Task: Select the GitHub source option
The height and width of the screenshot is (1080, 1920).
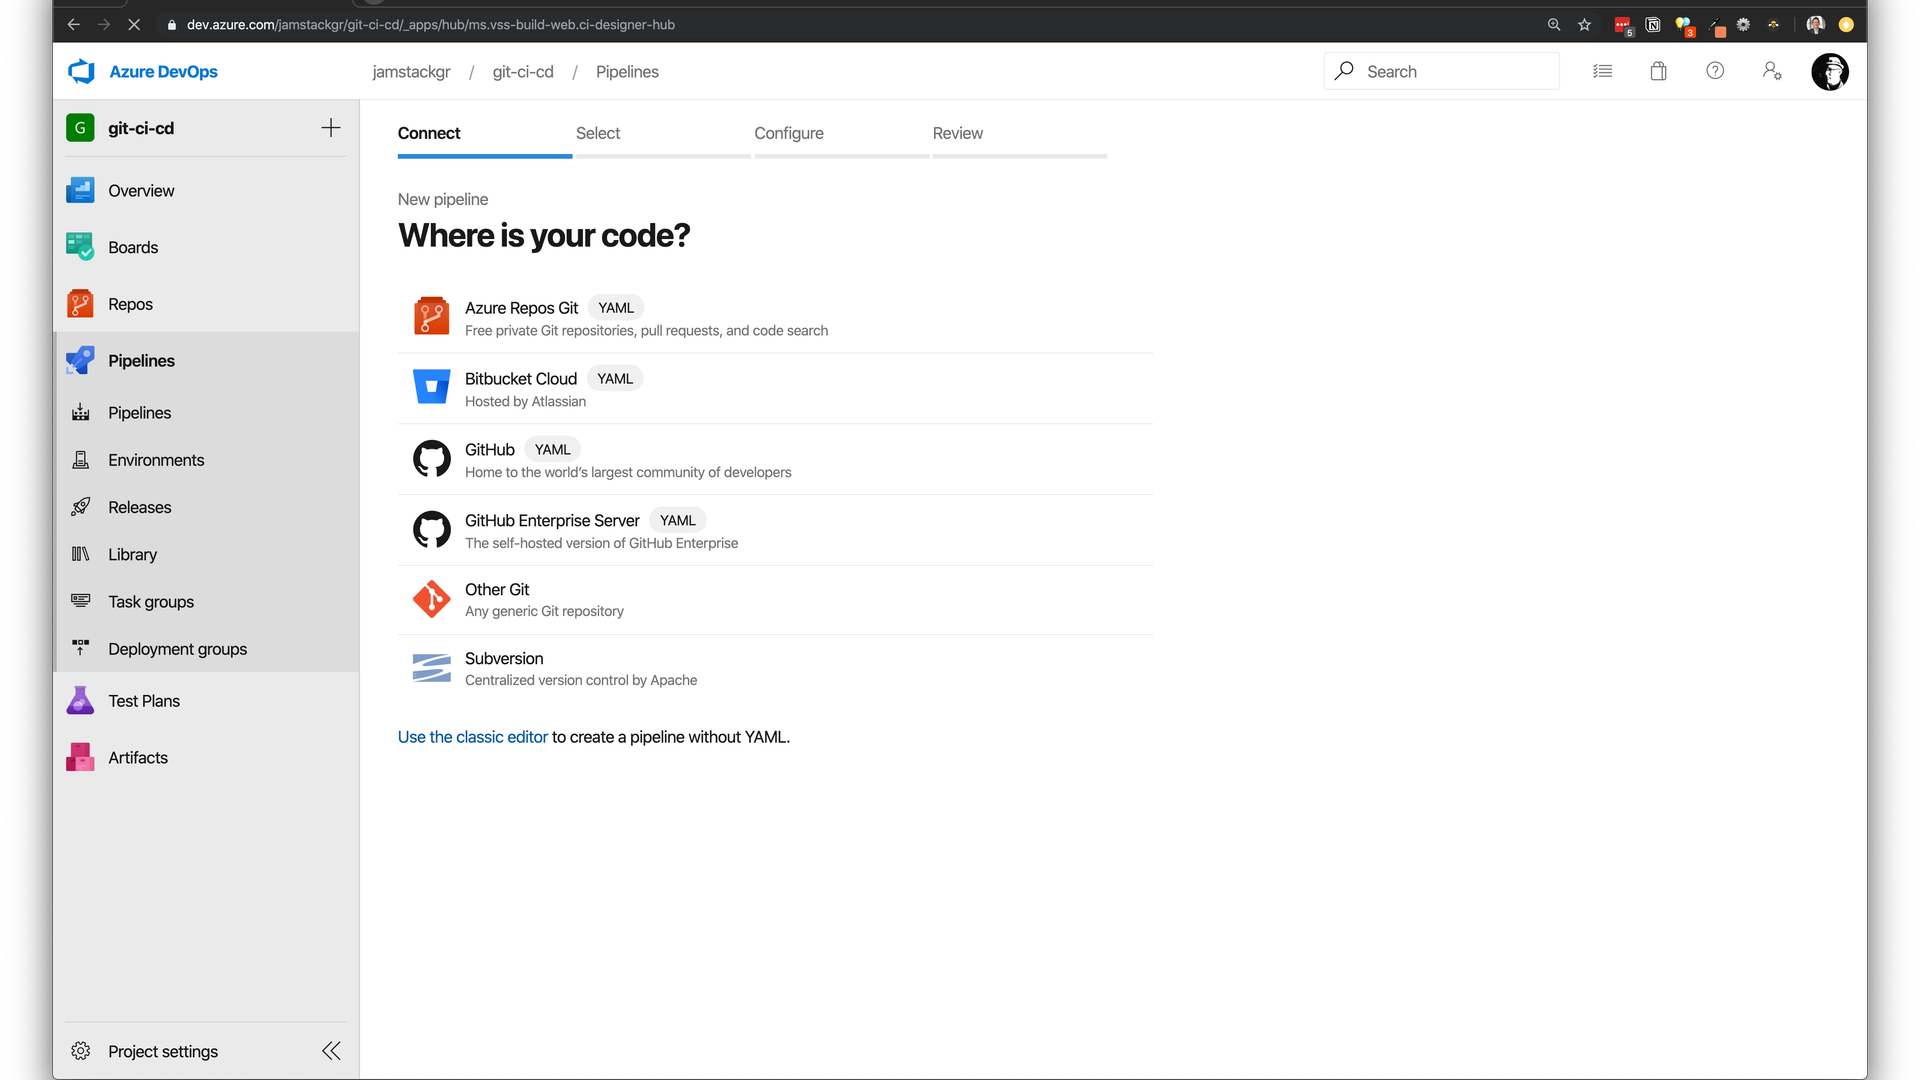Action: [489, 450]
